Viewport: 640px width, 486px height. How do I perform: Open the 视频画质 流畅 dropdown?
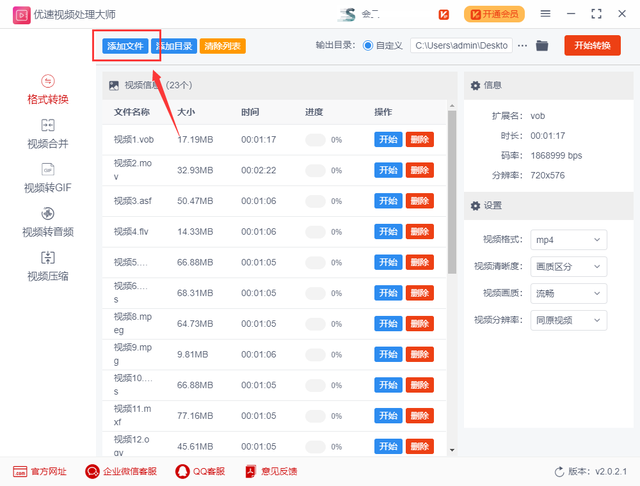point(569,293)
